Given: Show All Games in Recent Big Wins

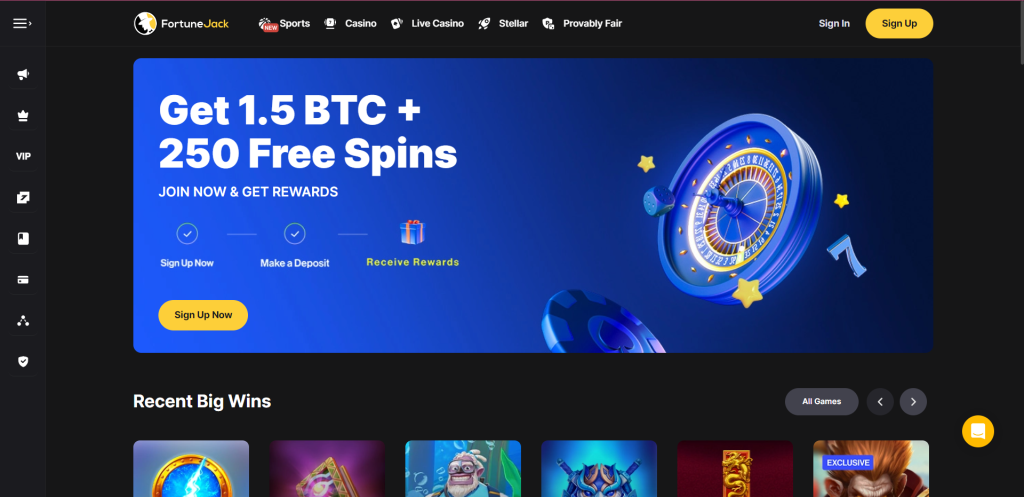Looking at the screenshot, I should pos(822,402).
